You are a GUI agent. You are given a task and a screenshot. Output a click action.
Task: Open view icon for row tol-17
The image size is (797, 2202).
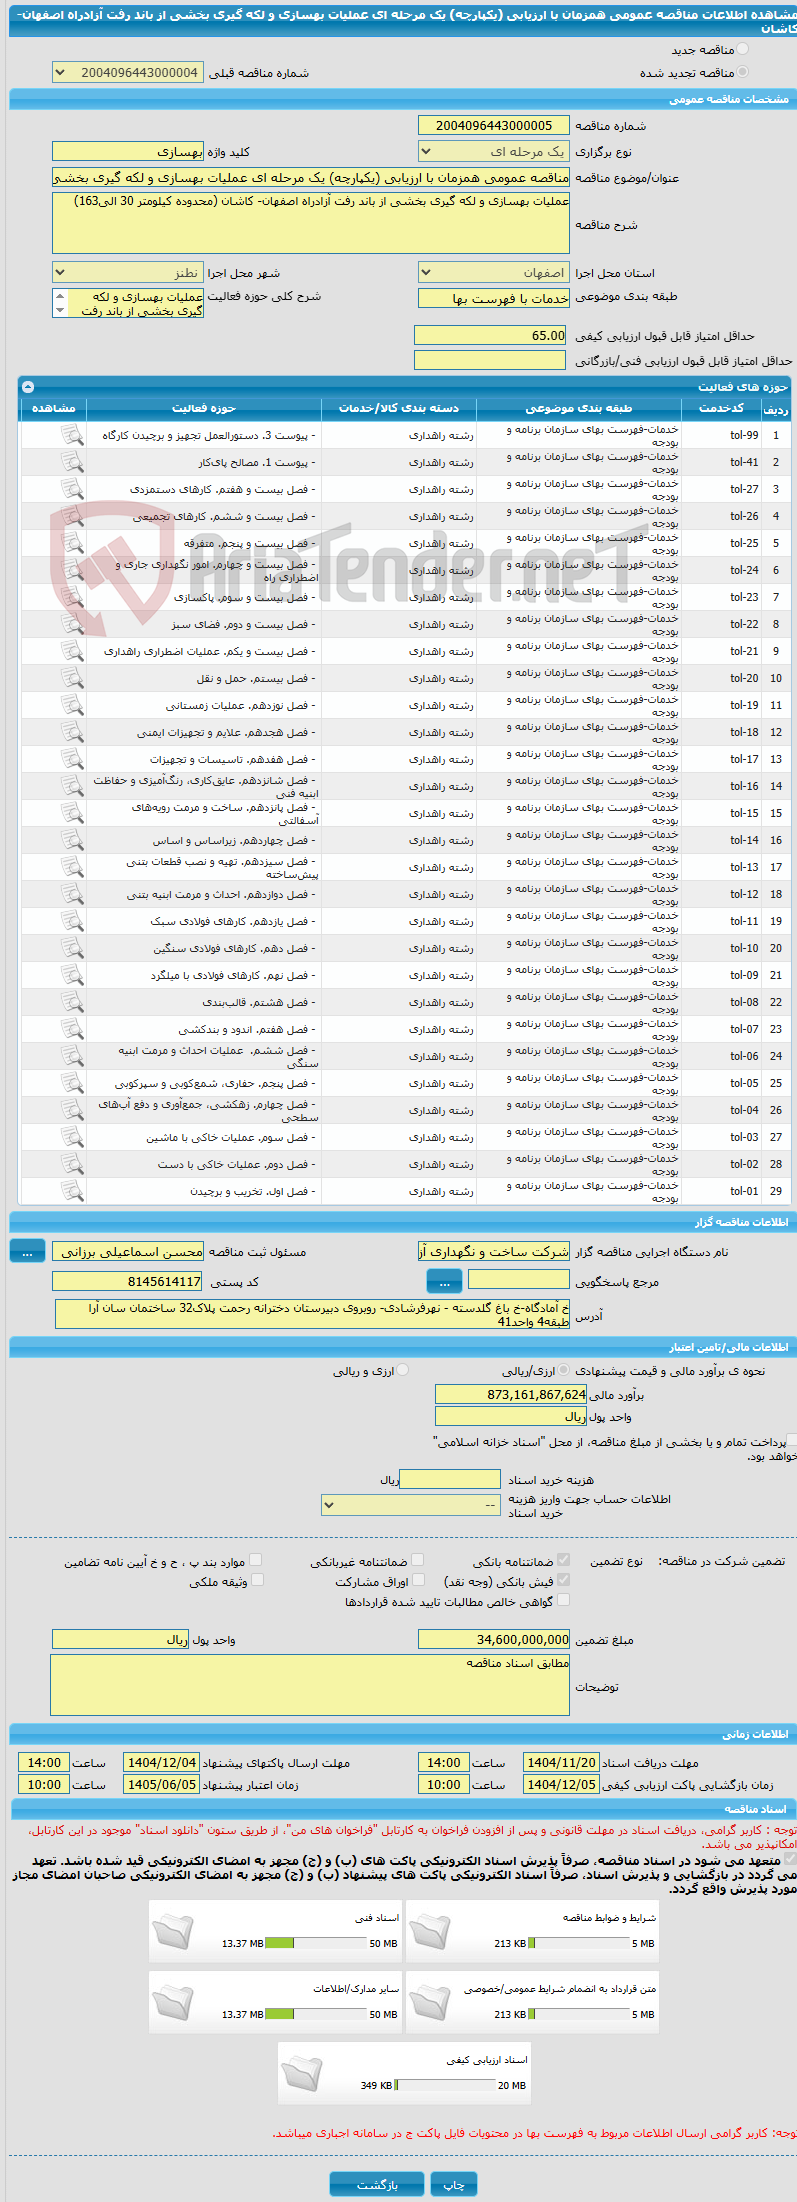point(72,759)
